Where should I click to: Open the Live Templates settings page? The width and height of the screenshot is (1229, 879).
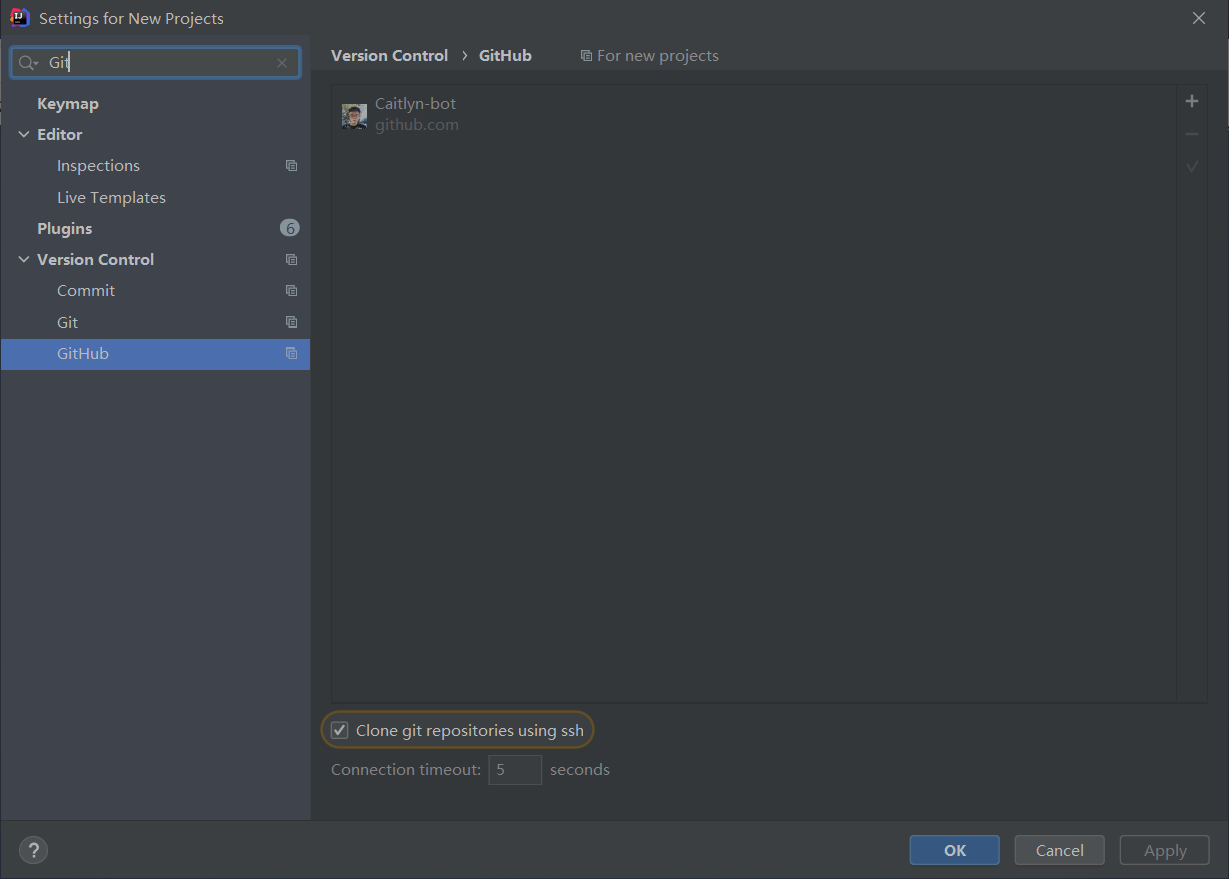[x=111, y=197]
